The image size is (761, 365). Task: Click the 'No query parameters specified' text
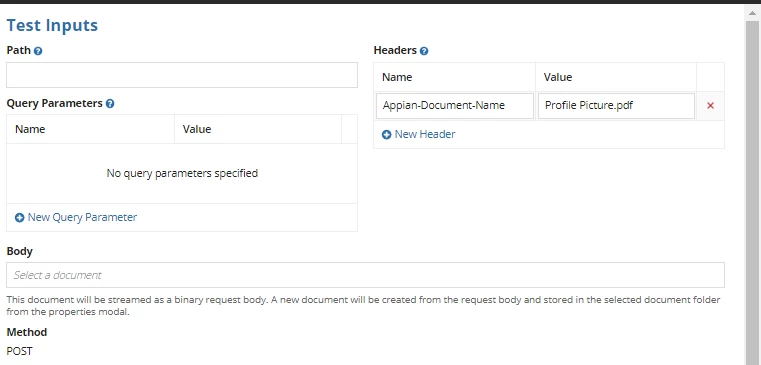point(182,173)
